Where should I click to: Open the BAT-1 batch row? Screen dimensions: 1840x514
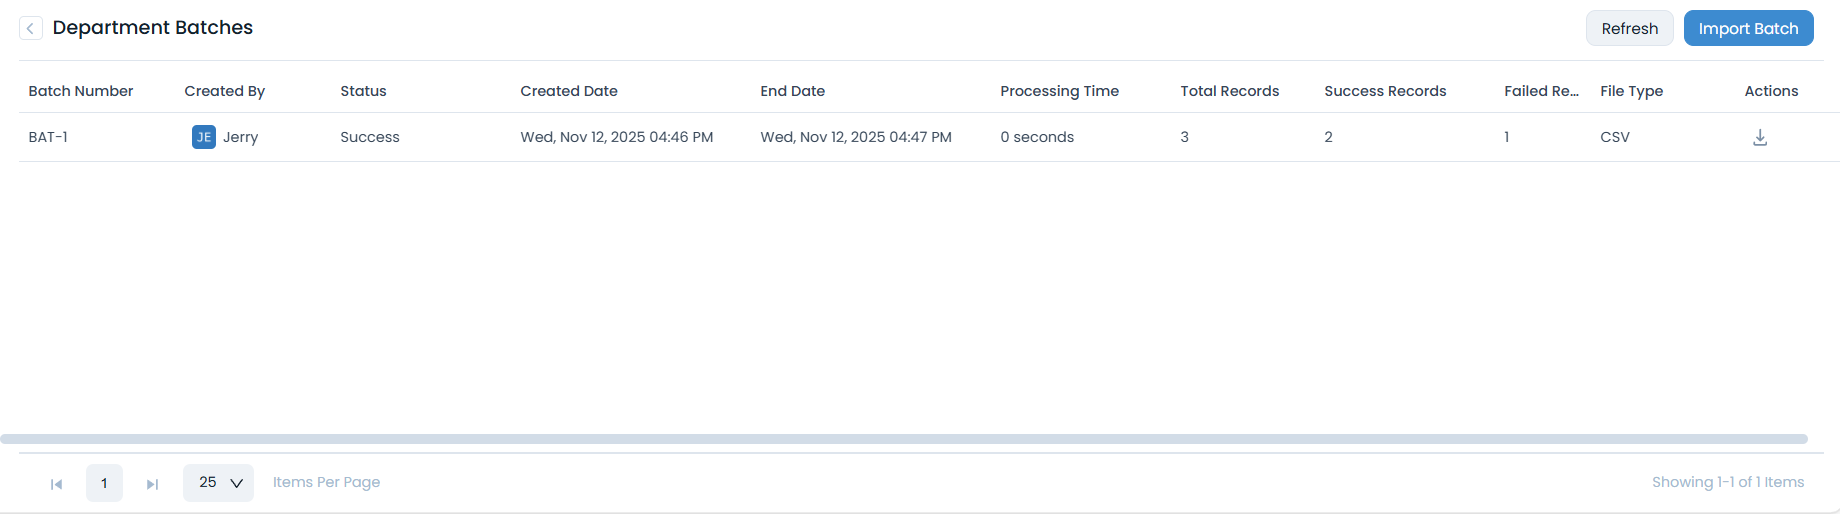48,137
